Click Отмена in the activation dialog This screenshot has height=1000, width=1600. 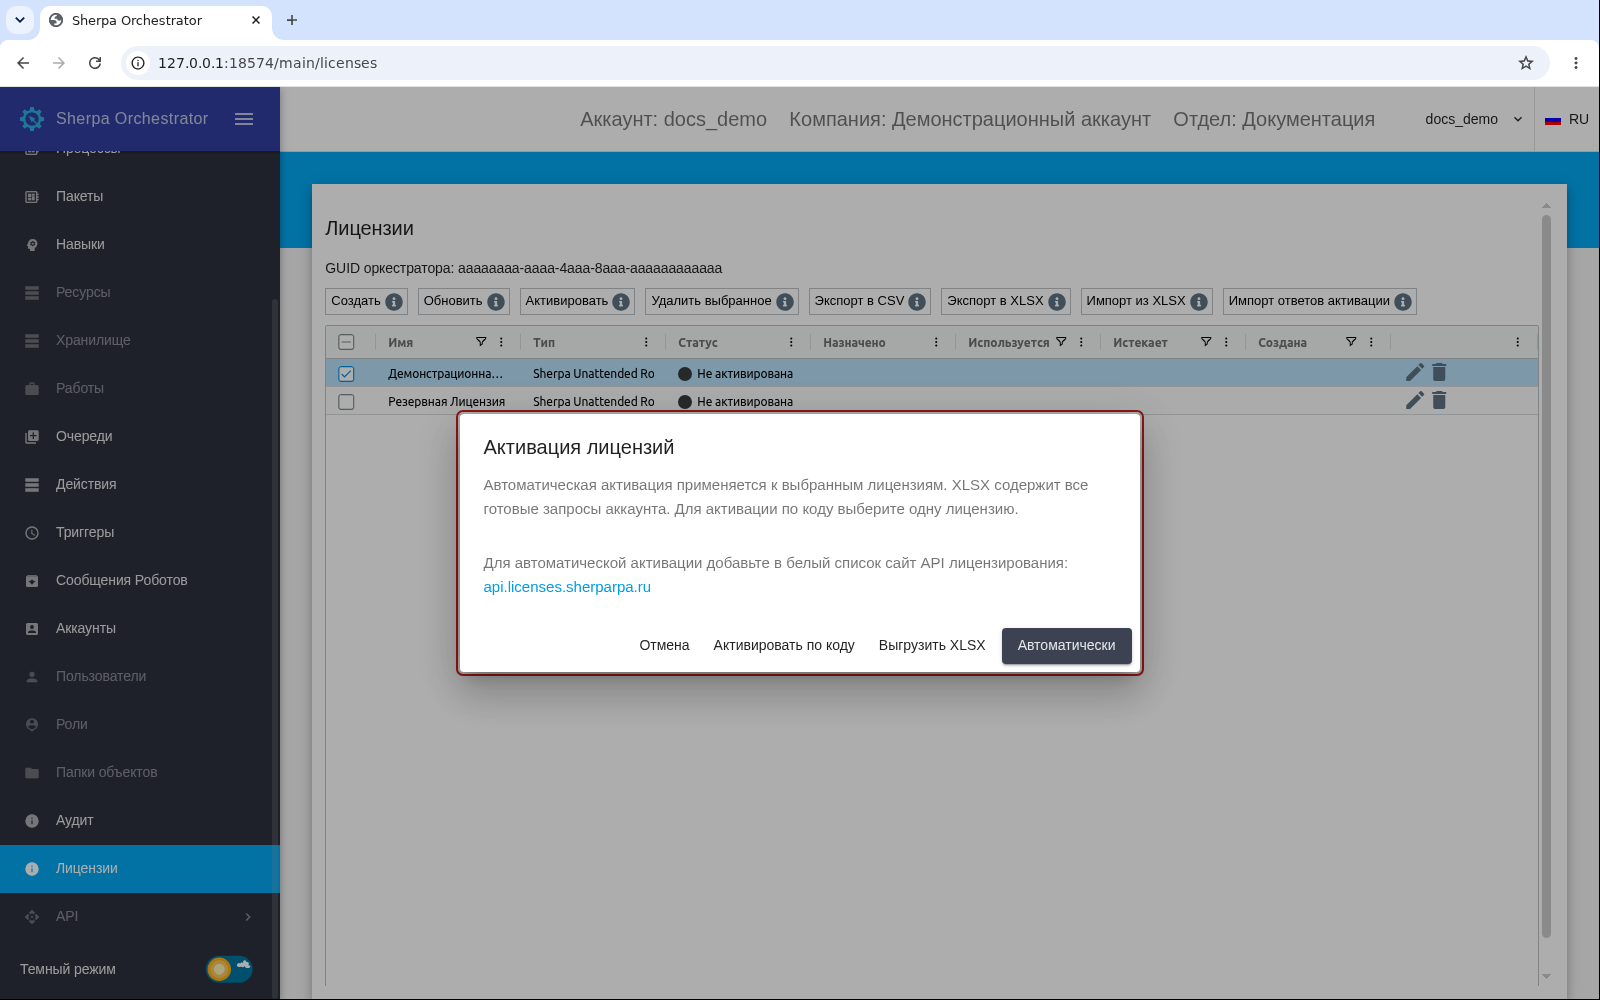click(x=664, y=646)
